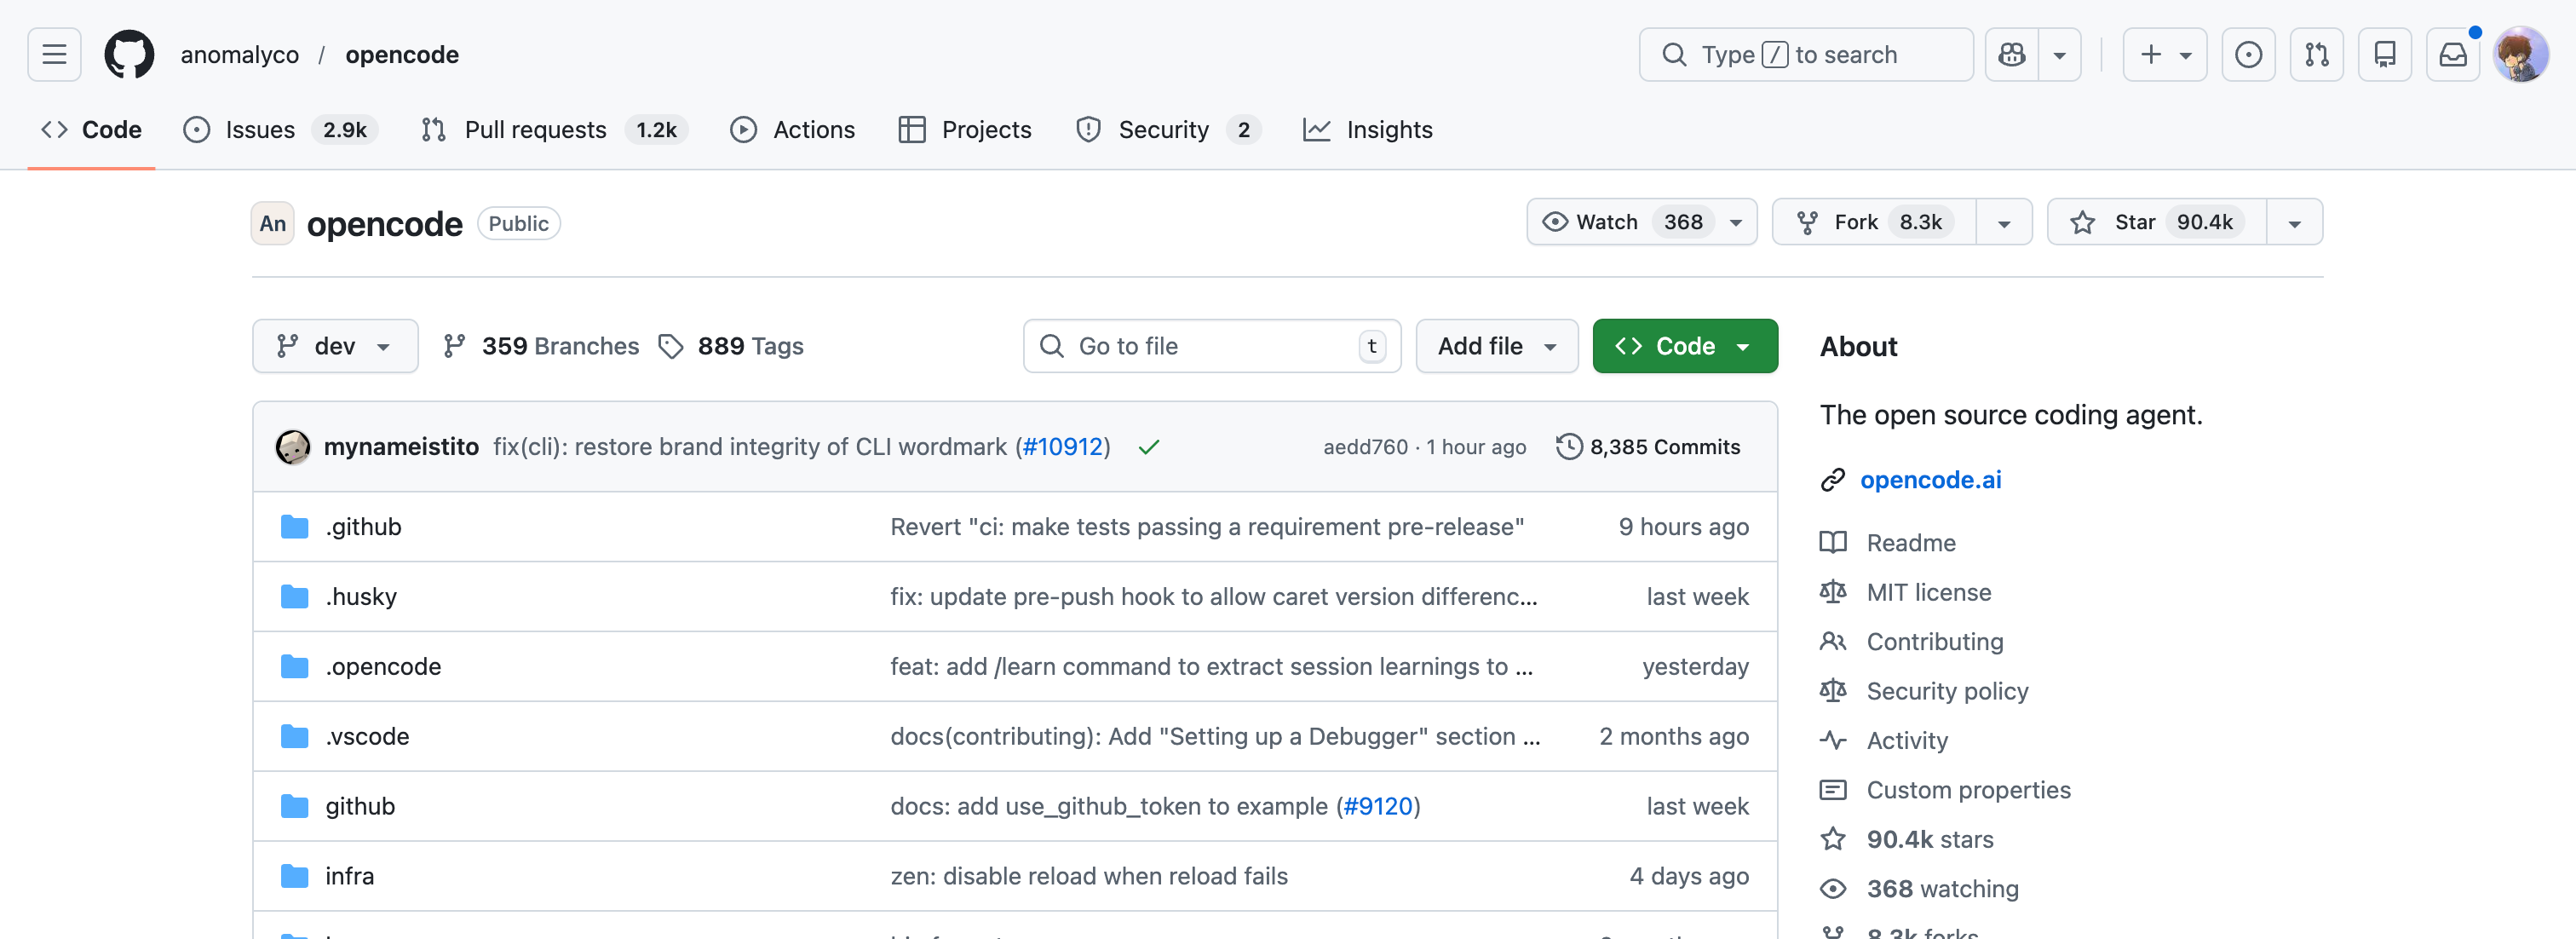Open the Create new plus dropdown
Viewport: 2576px width, 939px height.
click(2165, 54)
